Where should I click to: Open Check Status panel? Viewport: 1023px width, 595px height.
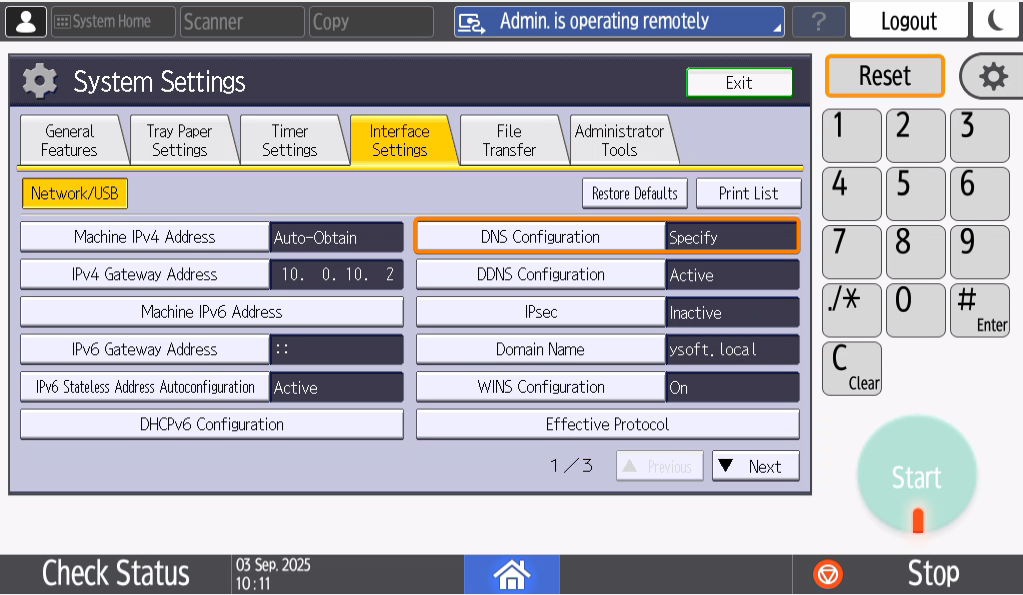coord(115,573)
